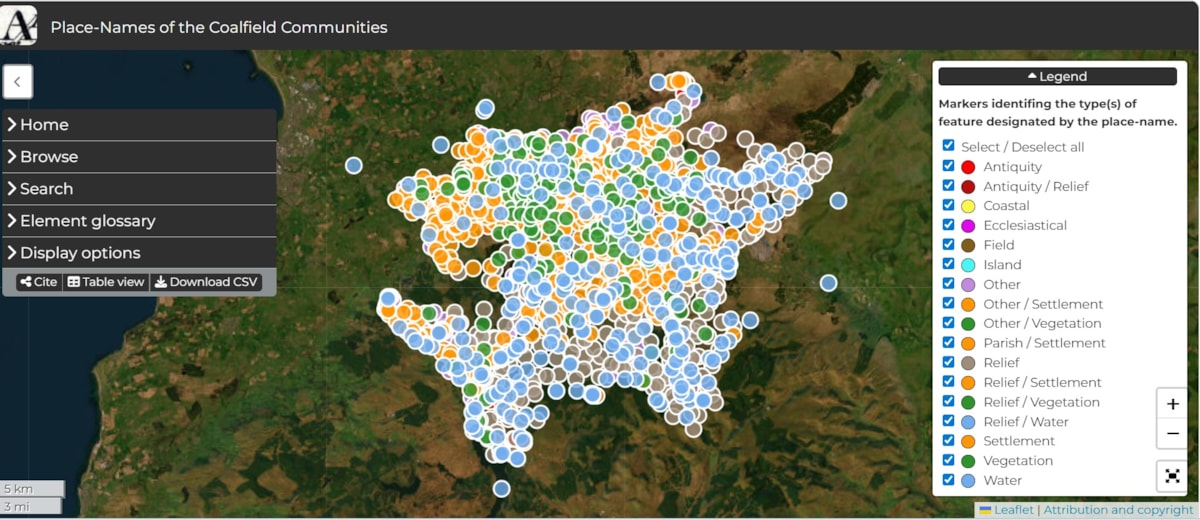Open the Leaflet link
The height and width of the screenshot is (520, 1200).
1005,510
